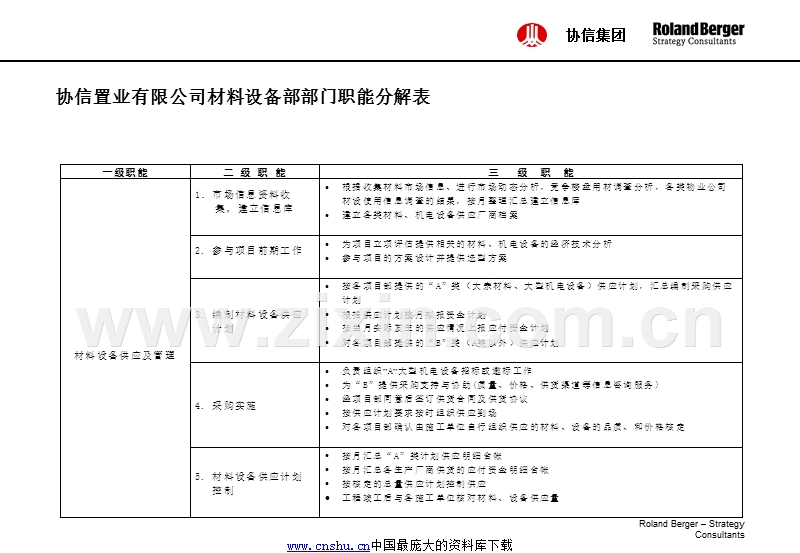Select the title 协信置业有限公司材料设备部部门职能分解表
The height and width of the screenshot is (553, 800).
[x=243, y=96]
